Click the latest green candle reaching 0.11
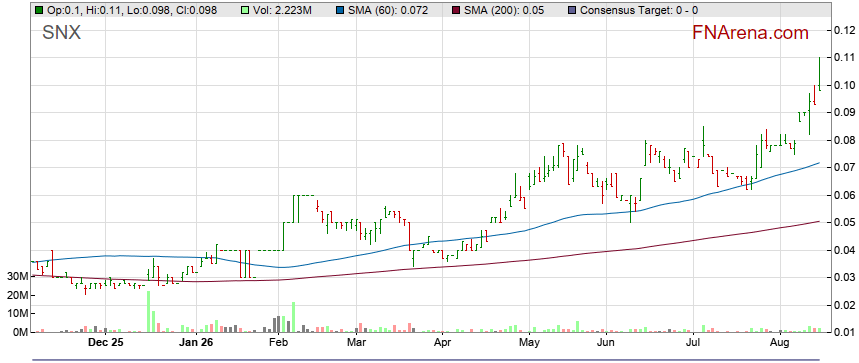Image resolution: width=859 pixels, height=363 pixels. coord(820,73)
